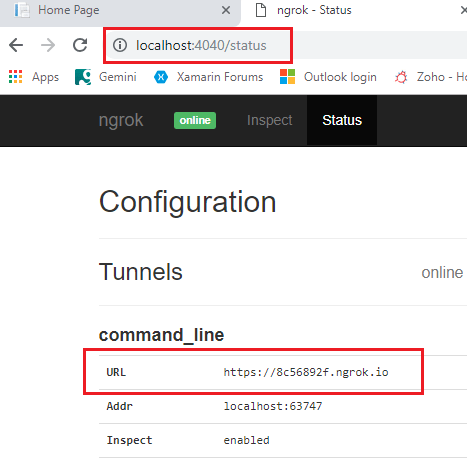Click the Microsoft logo bookmark icon
467x463 pixels.
[287, 77]
